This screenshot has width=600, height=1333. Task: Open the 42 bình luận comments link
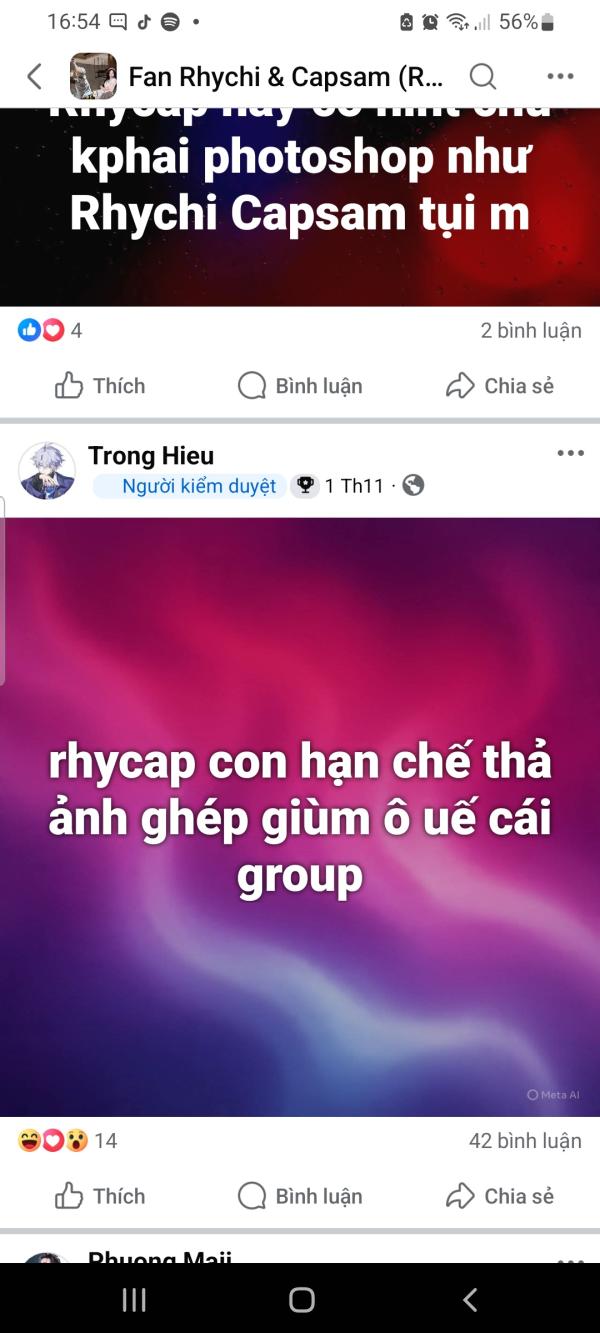click(525, 1140)
